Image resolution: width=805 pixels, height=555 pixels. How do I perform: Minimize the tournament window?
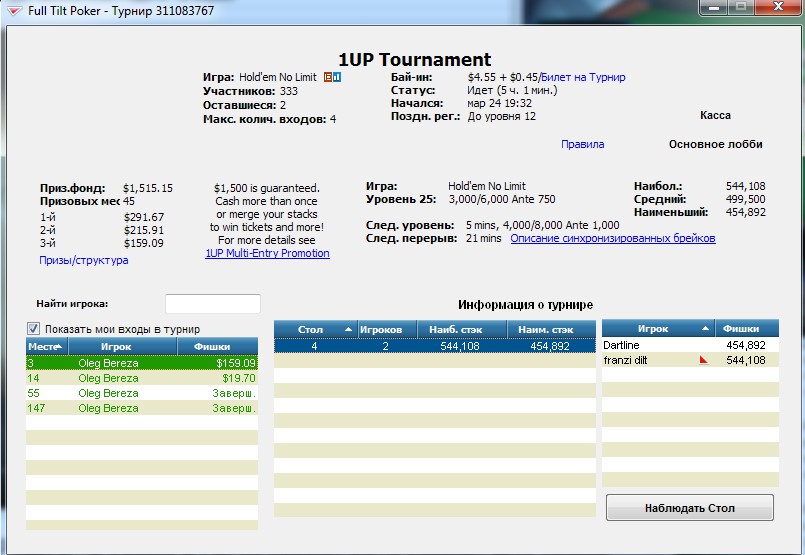click(716, 7)
